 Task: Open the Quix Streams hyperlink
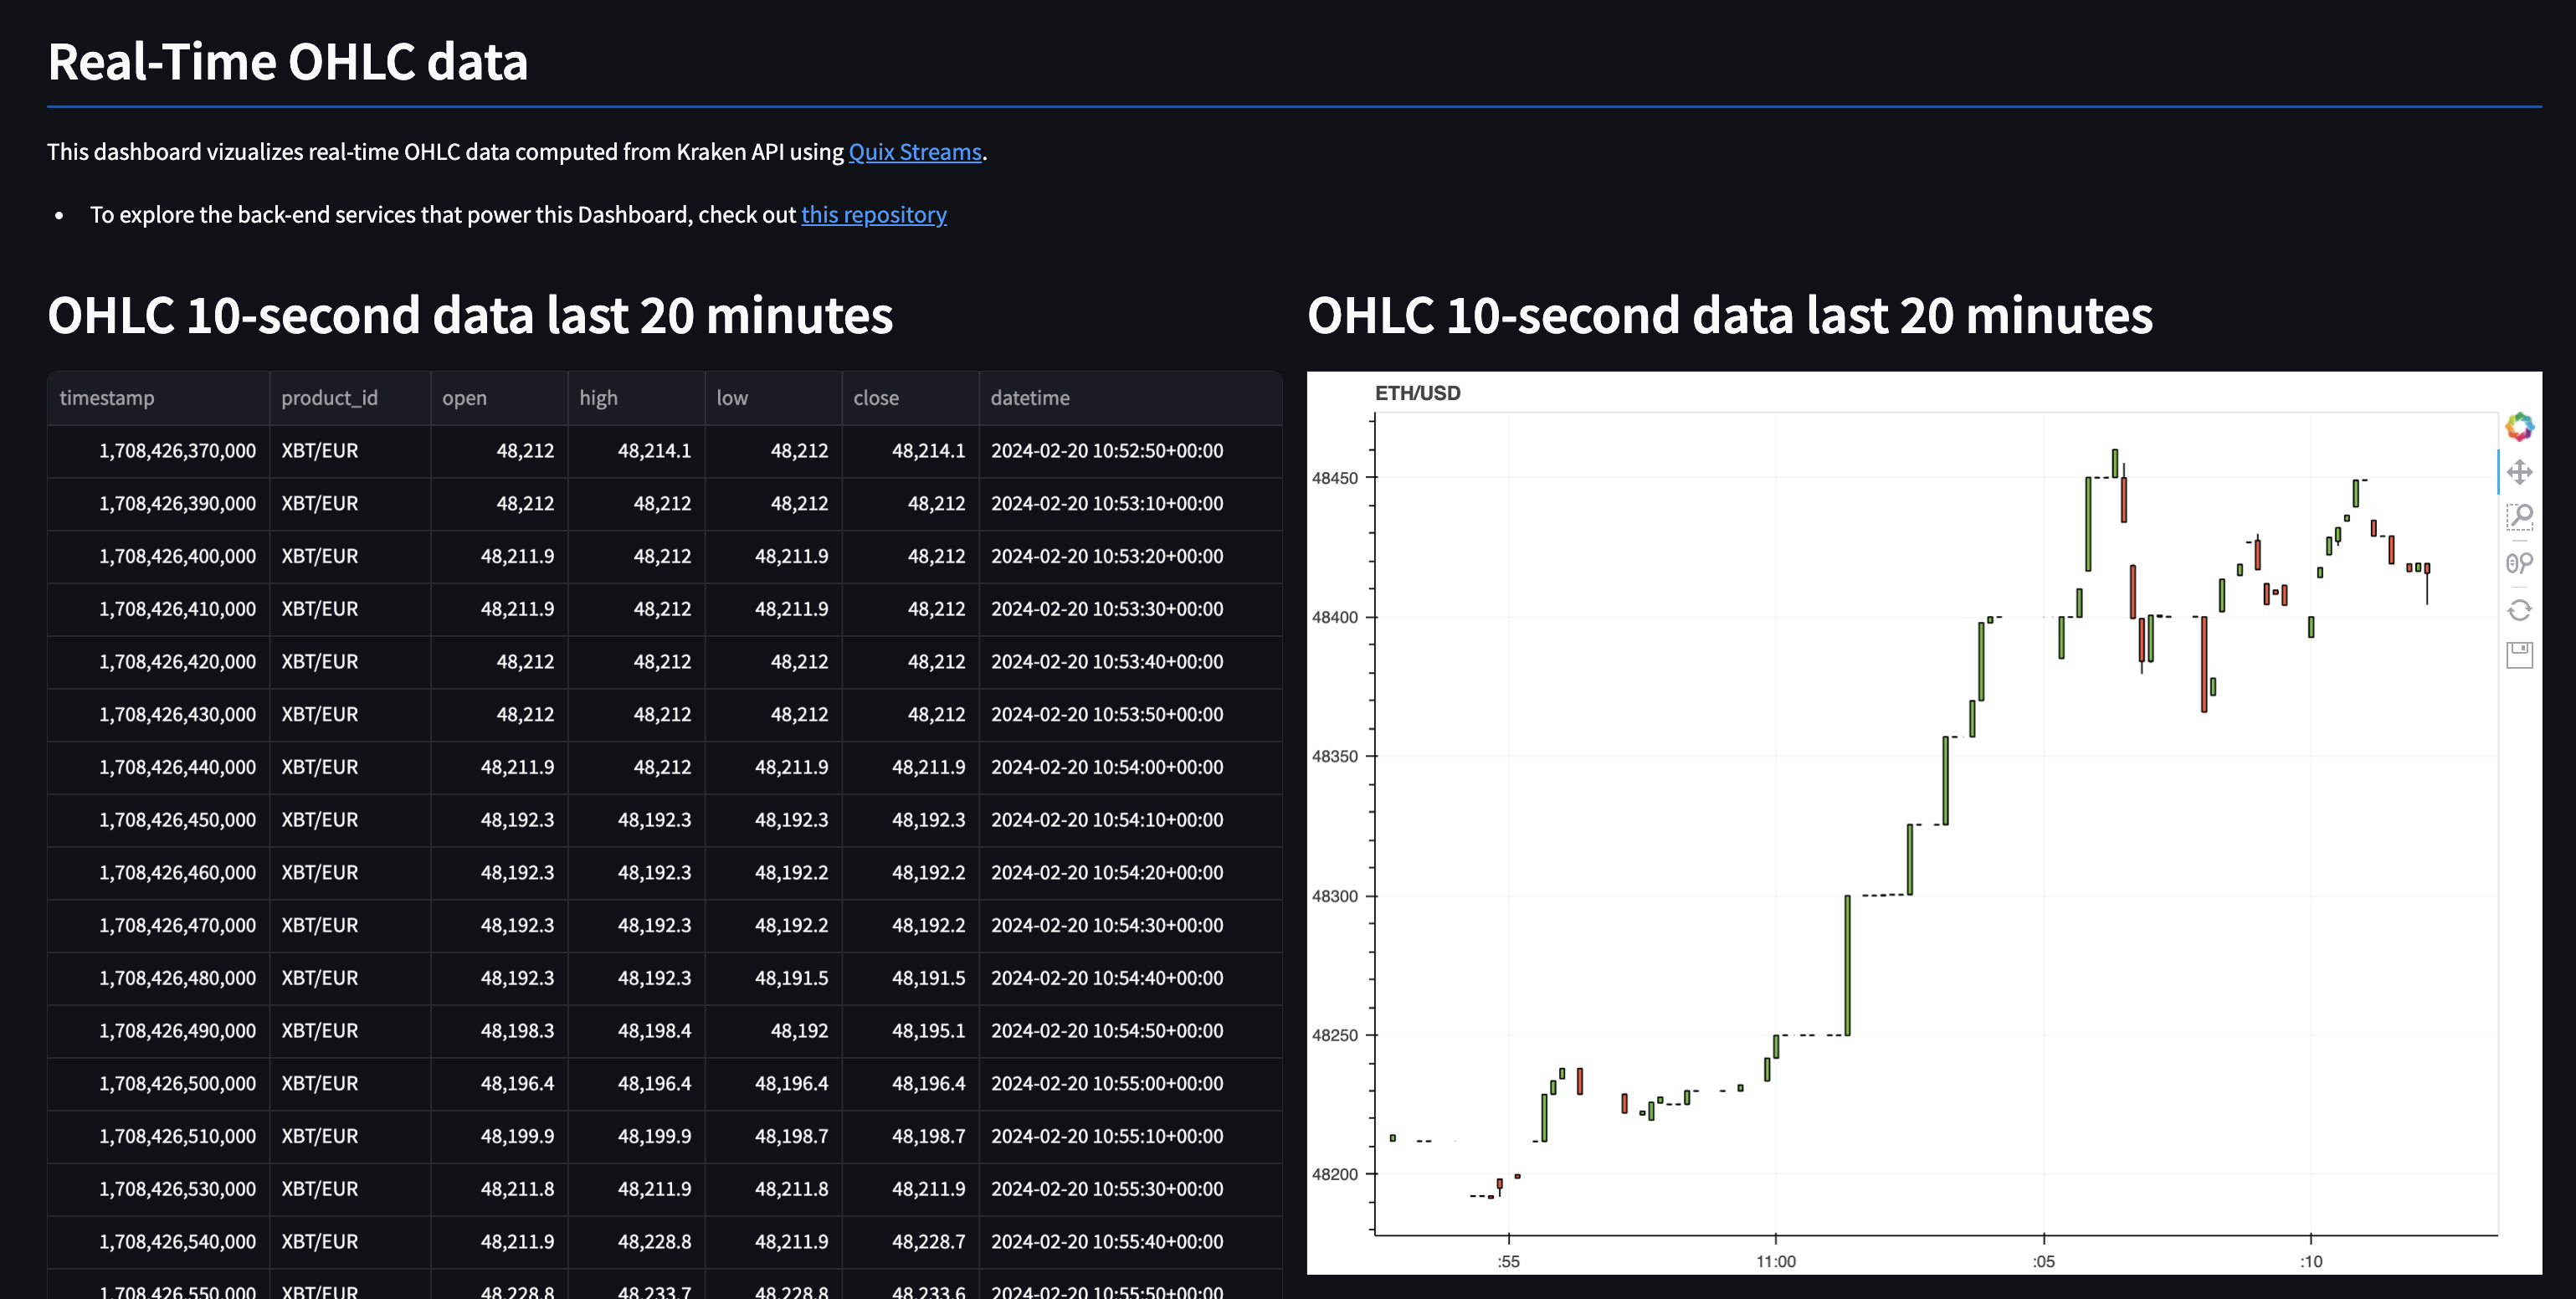click(x=913, y=152)
